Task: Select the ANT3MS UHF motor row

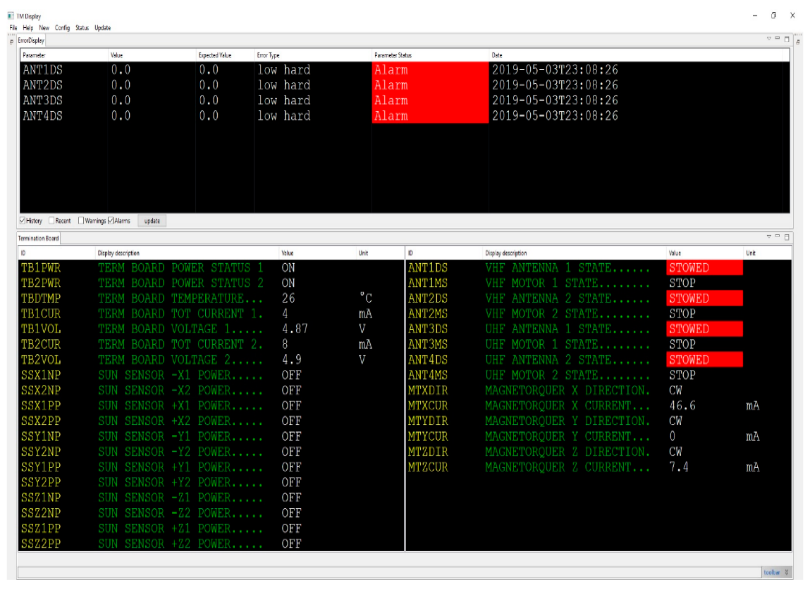Action: (599, 345)
